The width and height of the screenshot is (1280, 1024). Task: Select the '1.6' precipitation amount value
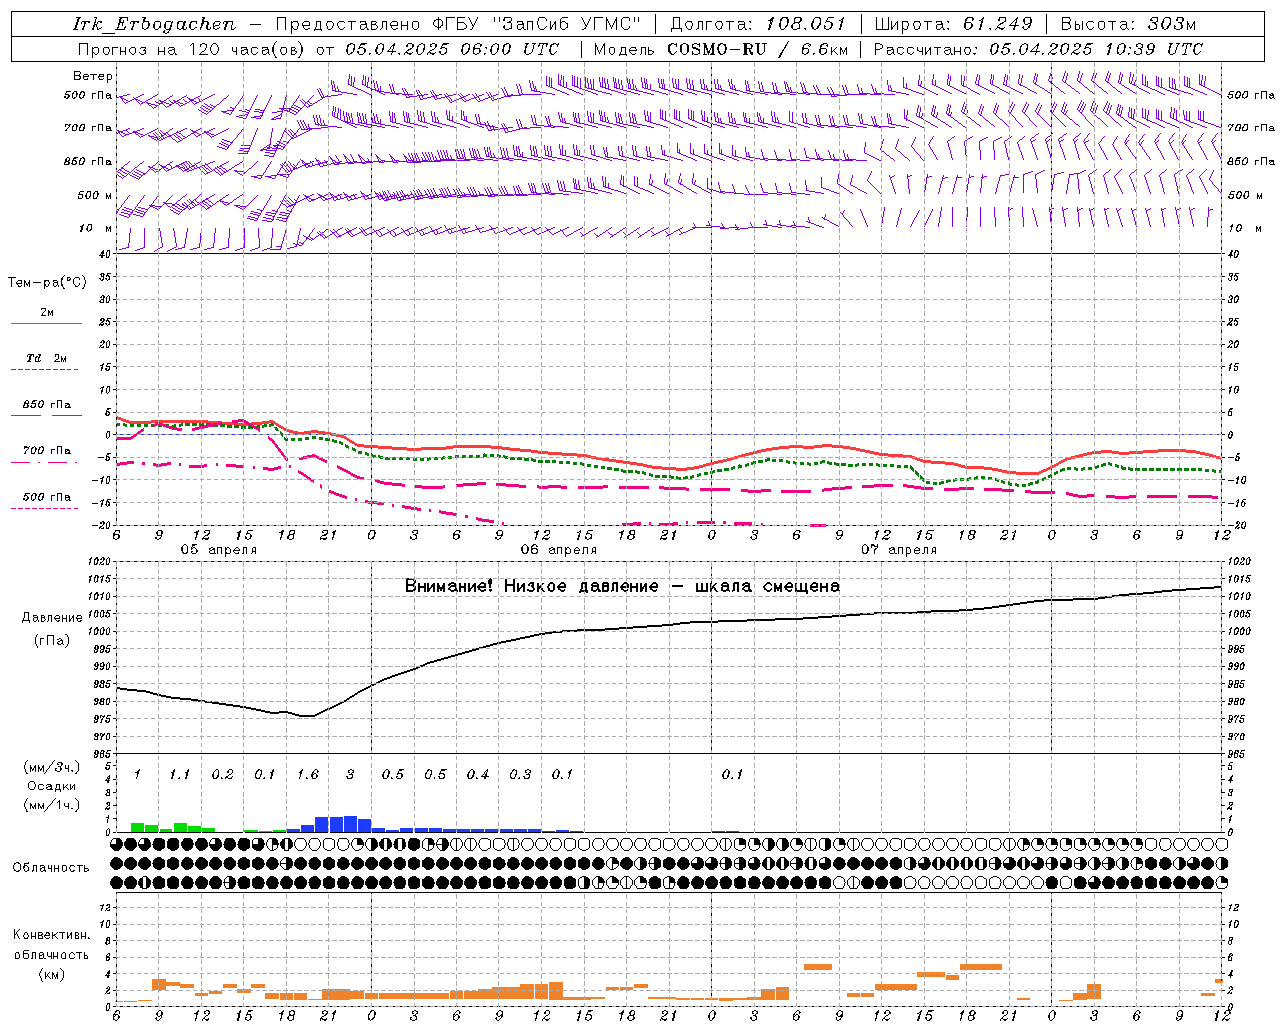pos(307,774)
